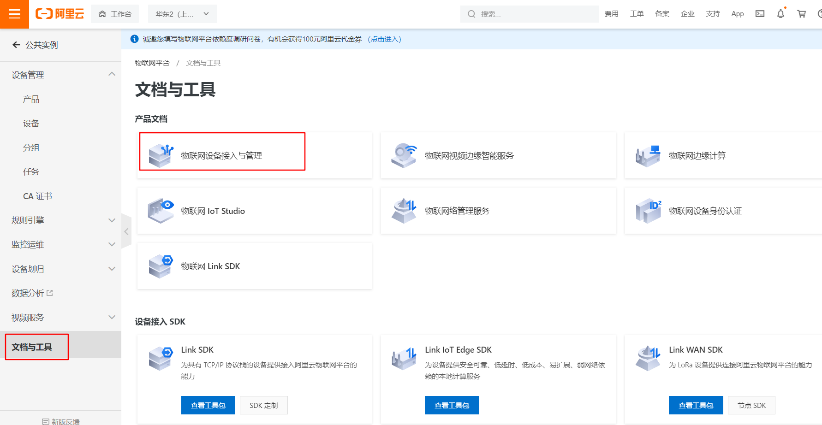The height and width of the screenshot is (425, 822).
Task: Click 查看工具包 under Link WAN SDK
Action: pyautogui.click(x=696, y=405)
